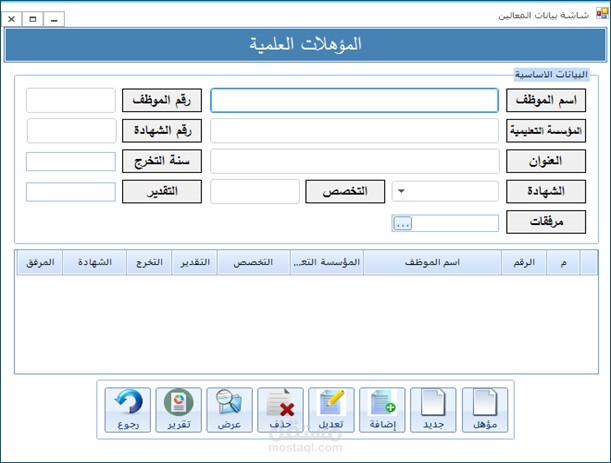Click the عرض (view) magnifier icon
611x463 pixels.
(230, 410)
